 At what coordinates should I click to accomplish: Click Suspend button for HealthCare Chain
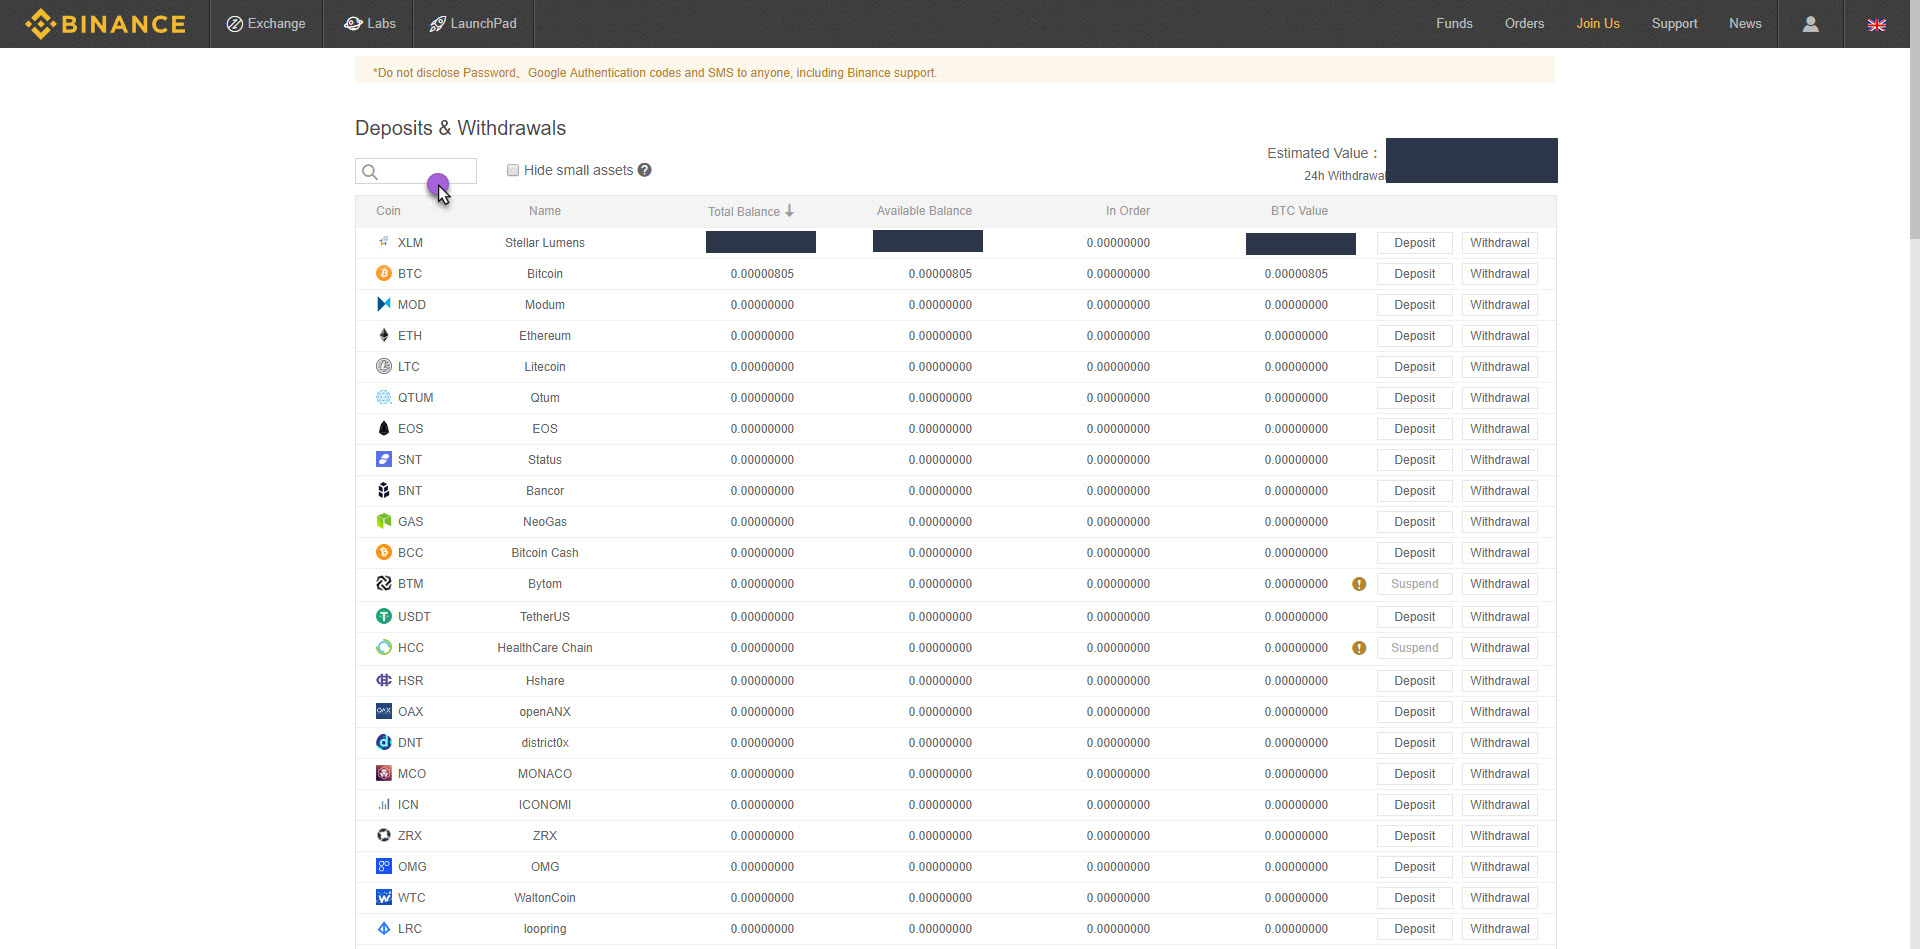click(x=1414, y=648)
